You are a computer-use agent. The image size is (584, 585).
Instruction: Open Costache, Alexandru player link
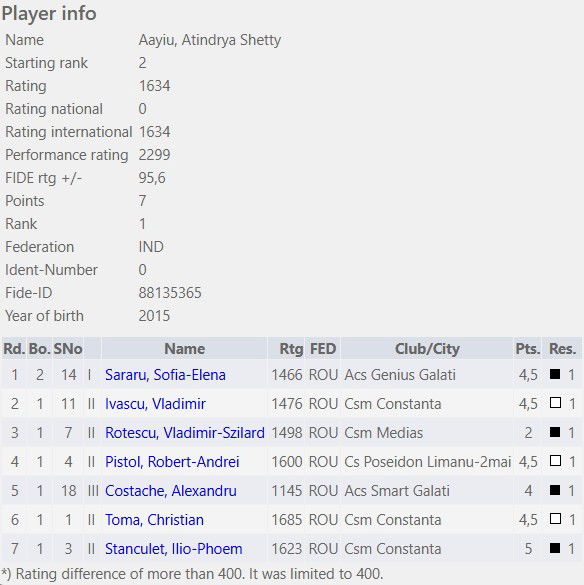click(x=171, y=491)
